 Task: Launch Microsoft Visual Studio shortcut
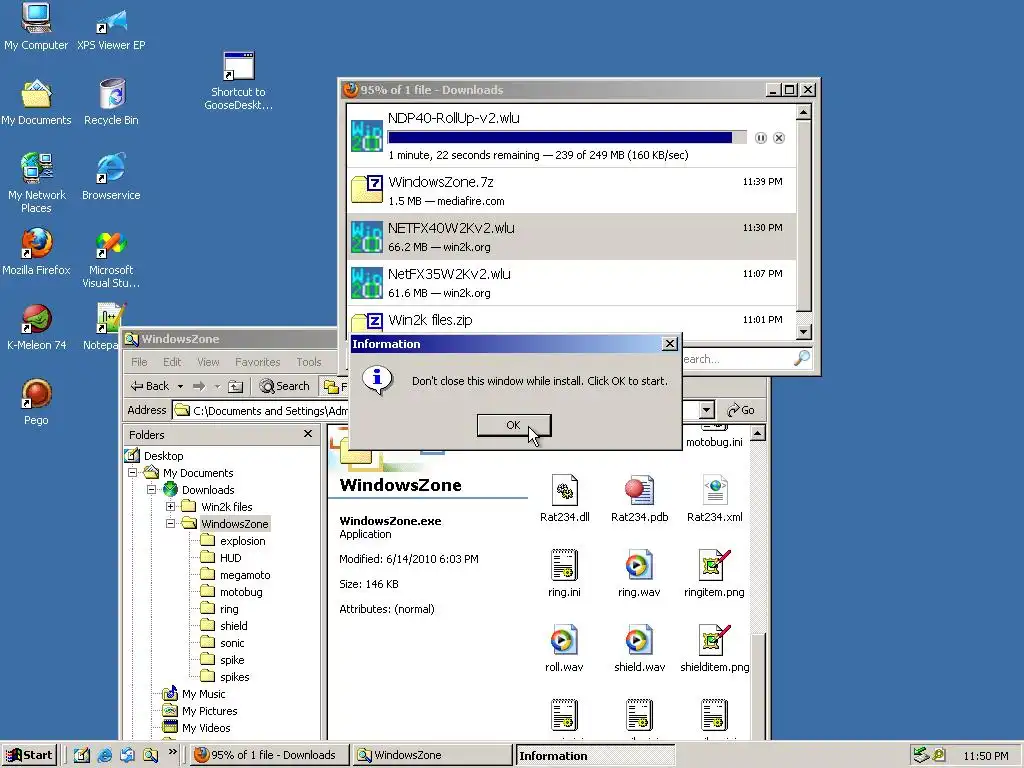[x=111, y=258]
